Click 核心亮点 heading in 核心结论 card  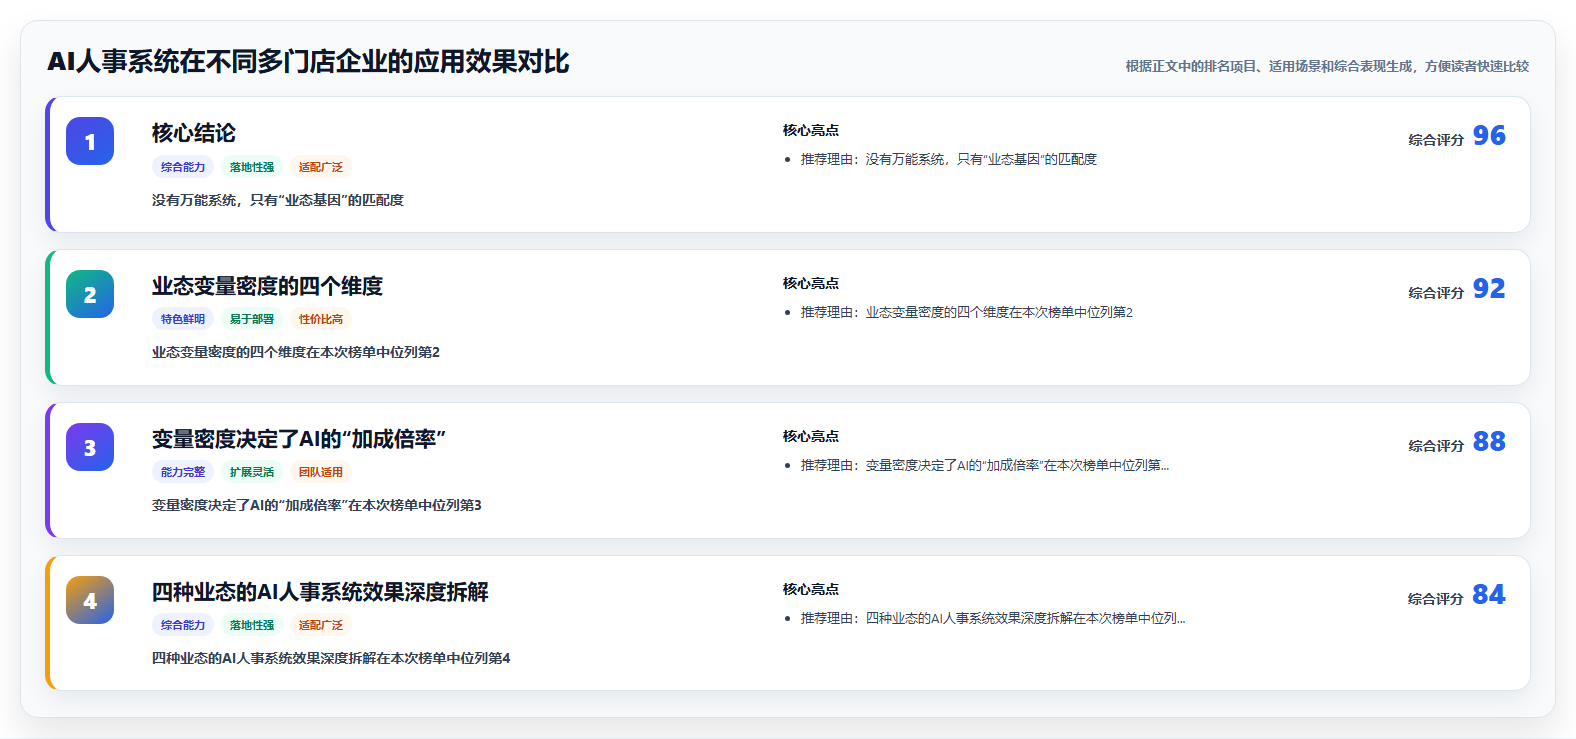coord(811,130)
